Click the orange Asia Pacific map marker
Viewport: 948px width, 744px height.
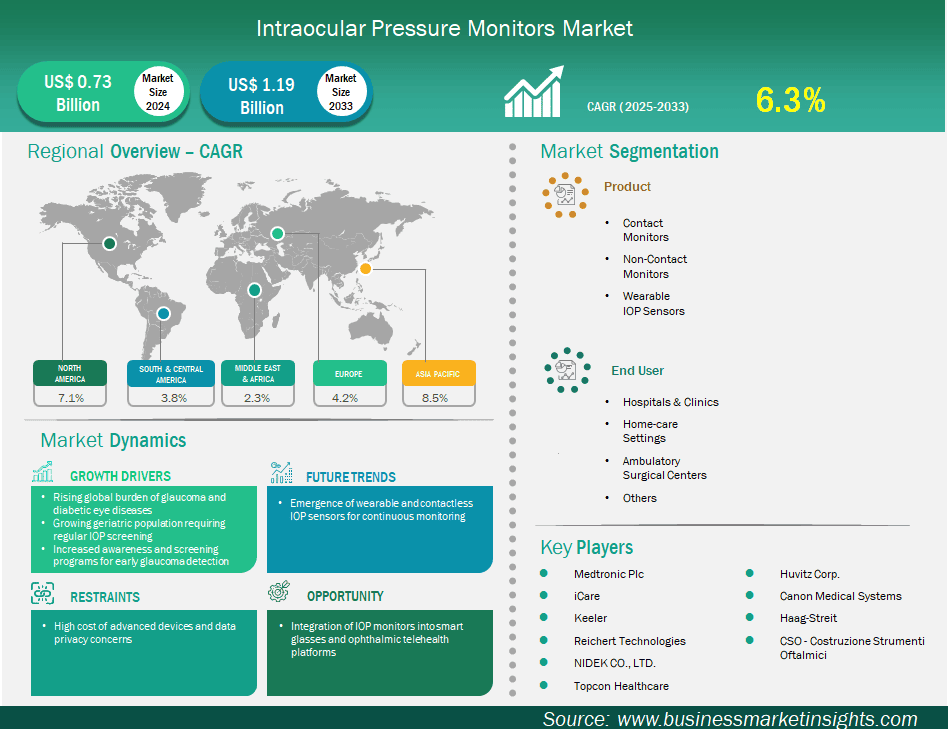tap(366, 268)
